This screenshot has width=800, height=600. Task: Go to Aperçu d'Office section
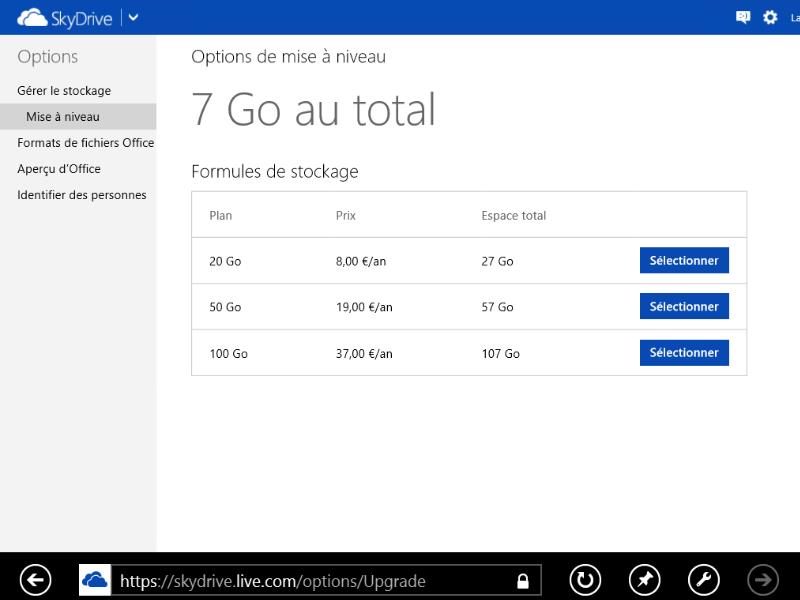pyautogui.click(x=59, y=169)
